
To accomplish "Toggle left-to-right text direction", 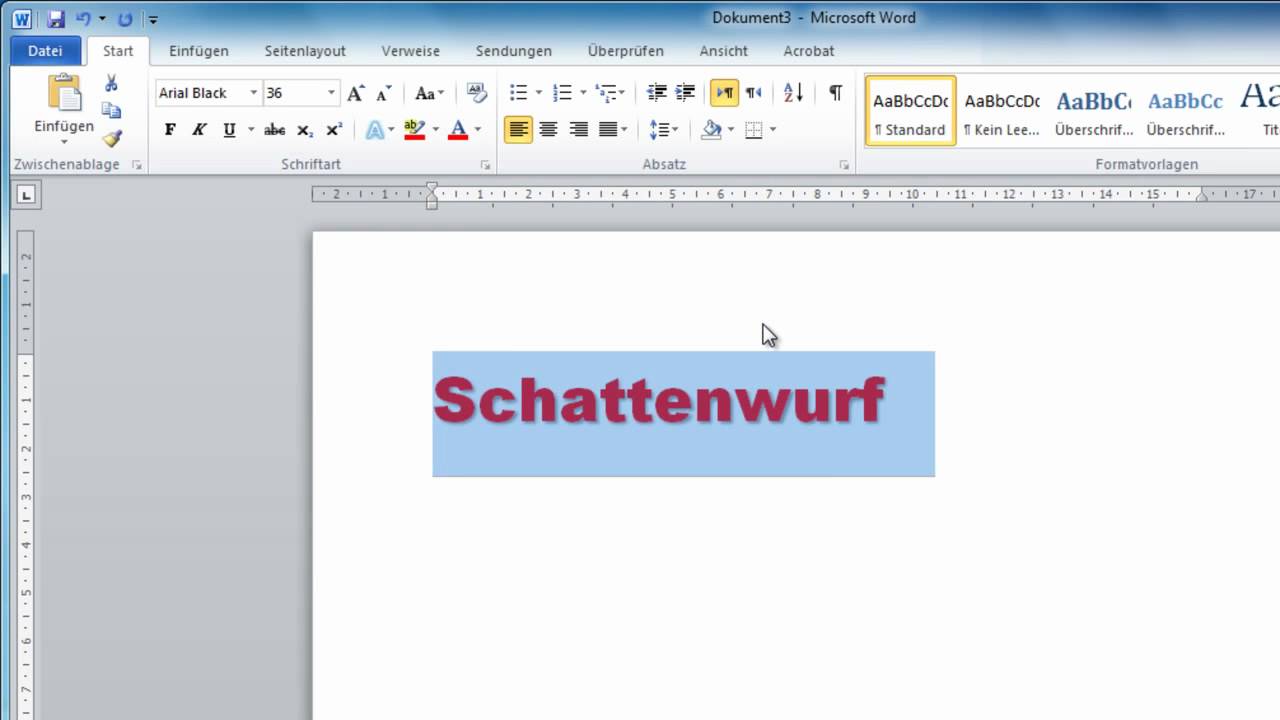I will click(724, 93).
